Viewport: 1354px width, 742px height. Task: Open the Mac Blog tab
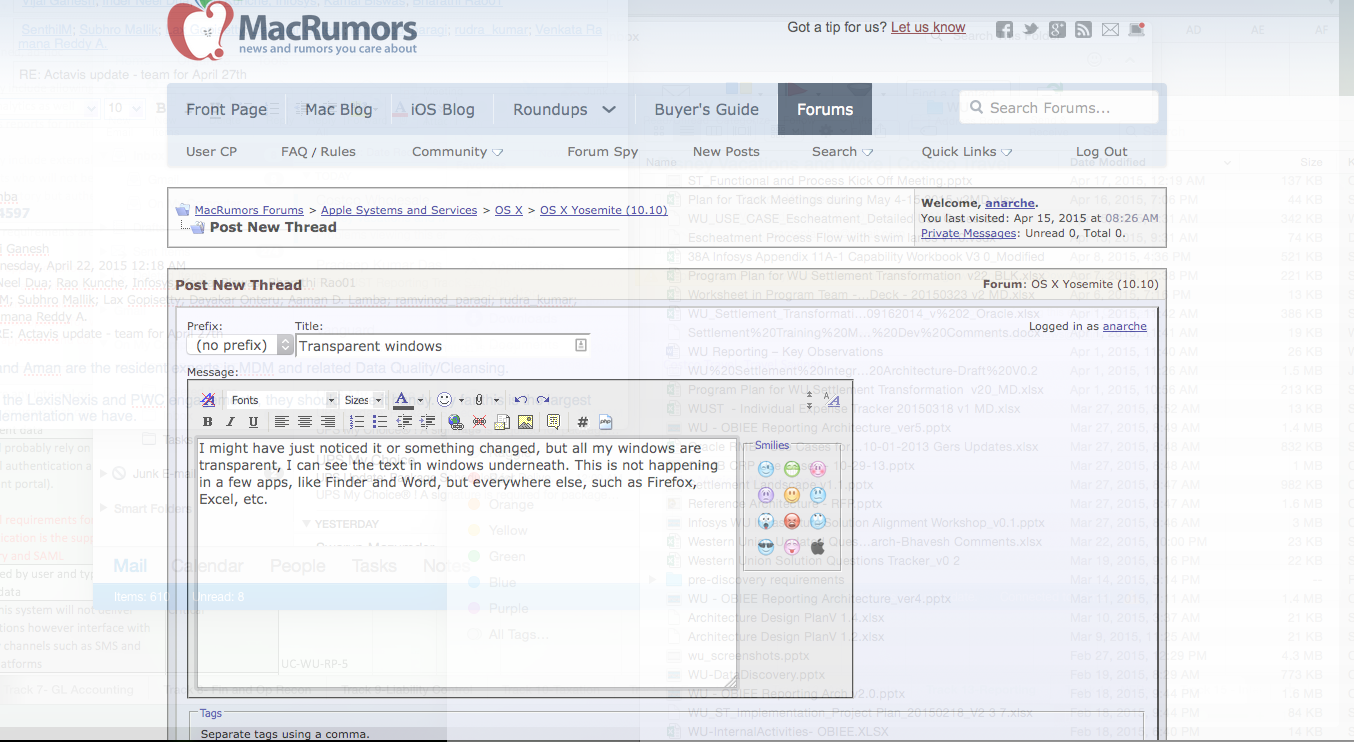(338, 109)
